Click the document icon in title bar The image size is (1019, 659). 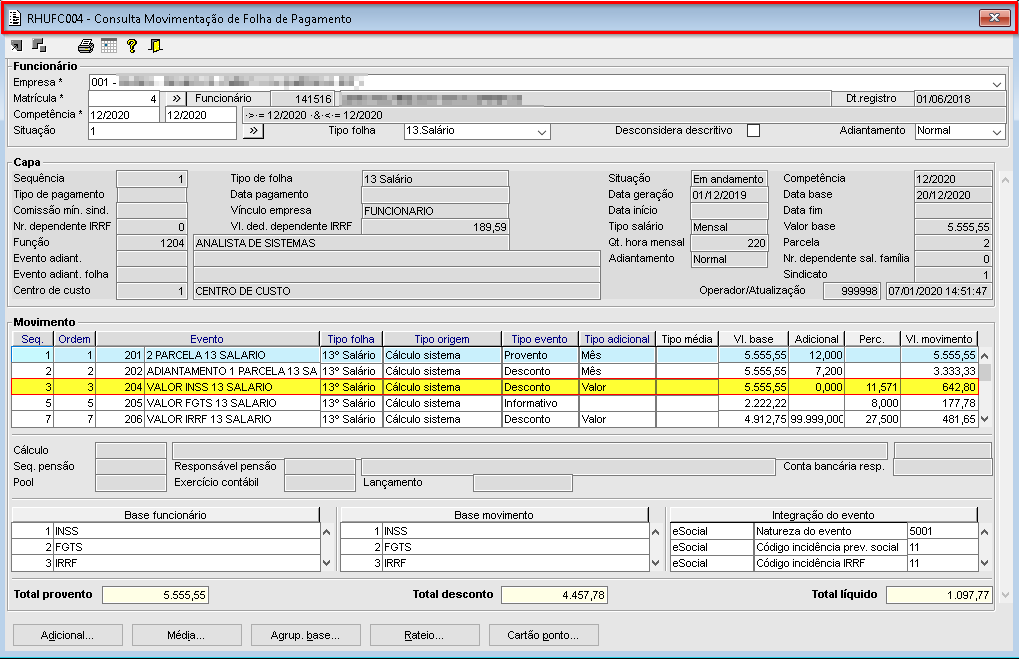click(x=14, y=18)
